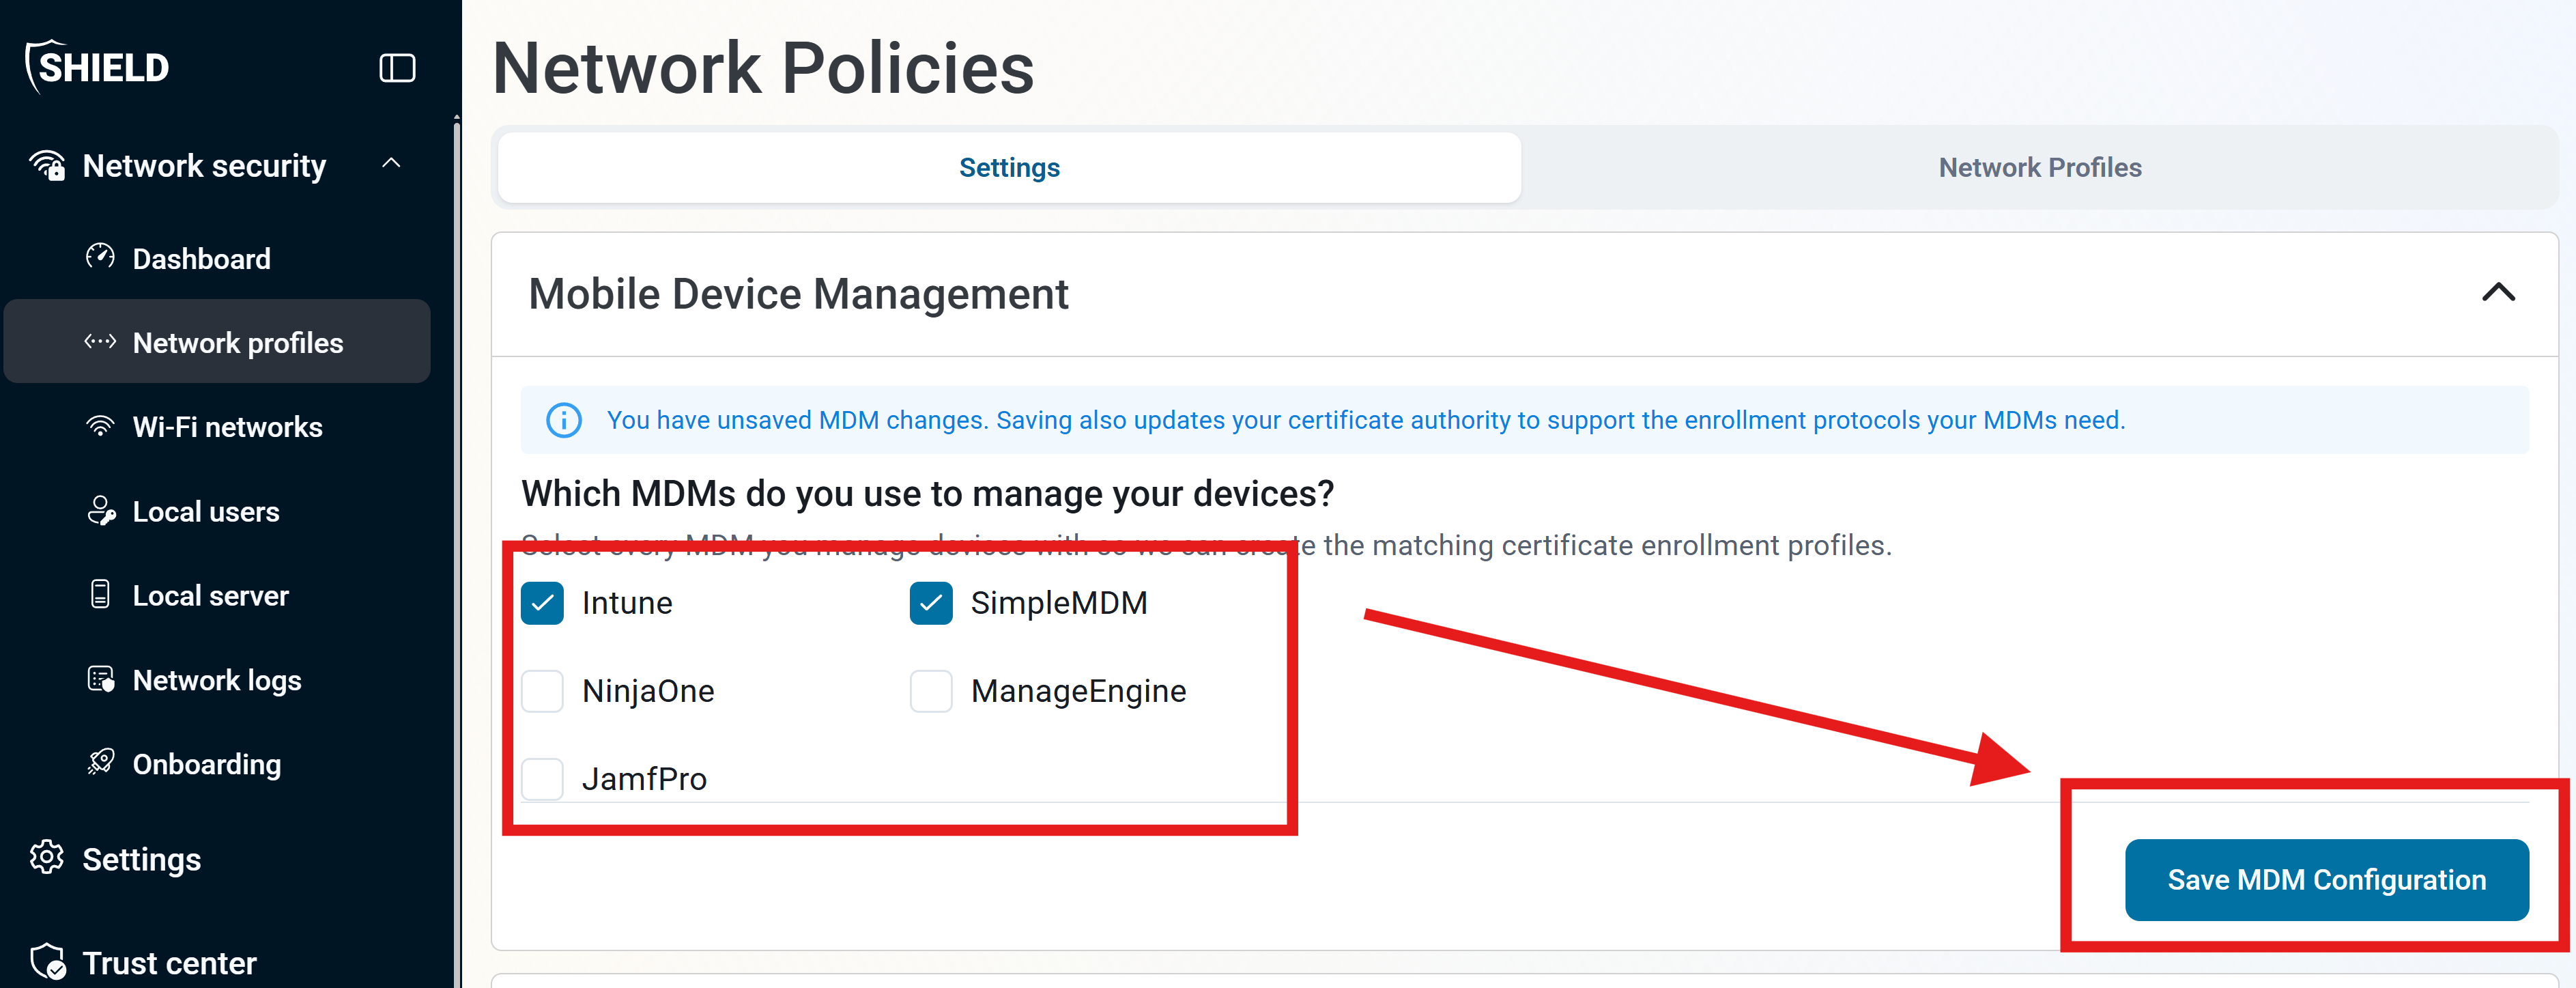Select Network profiles in the sidebar
The width and height of the screenshot is (2576, 988).
tap(217, 342)
